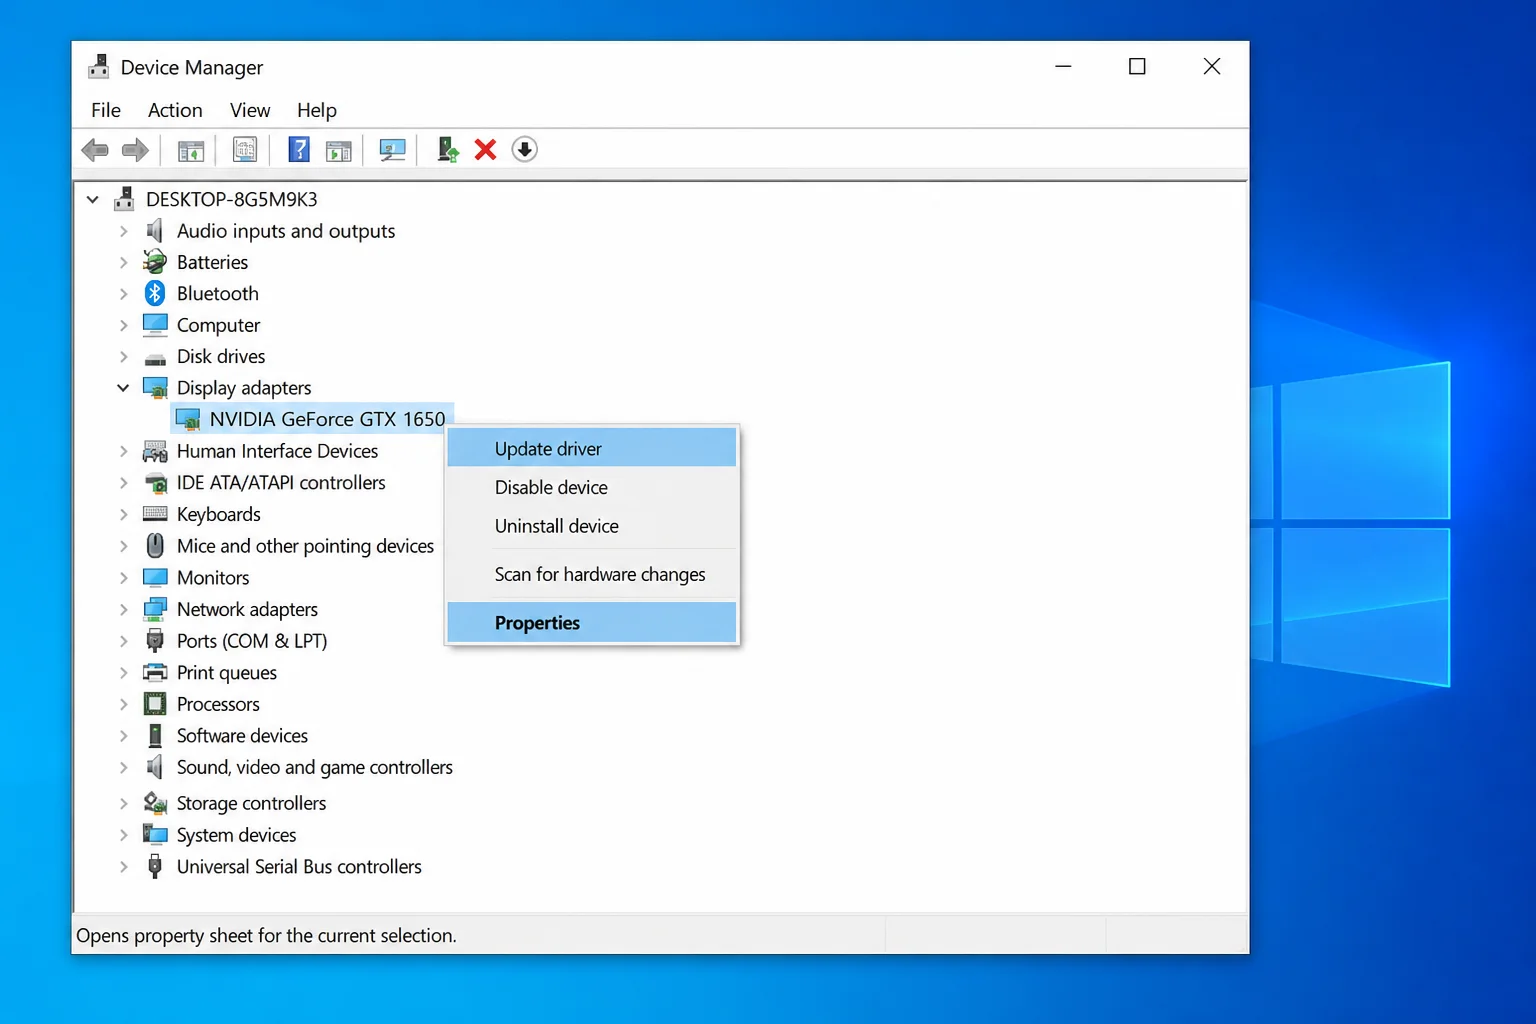Click the Ports (COM & LPT) icon
The width and height of the screenshot is (1536, 1024).
(155, 641)
